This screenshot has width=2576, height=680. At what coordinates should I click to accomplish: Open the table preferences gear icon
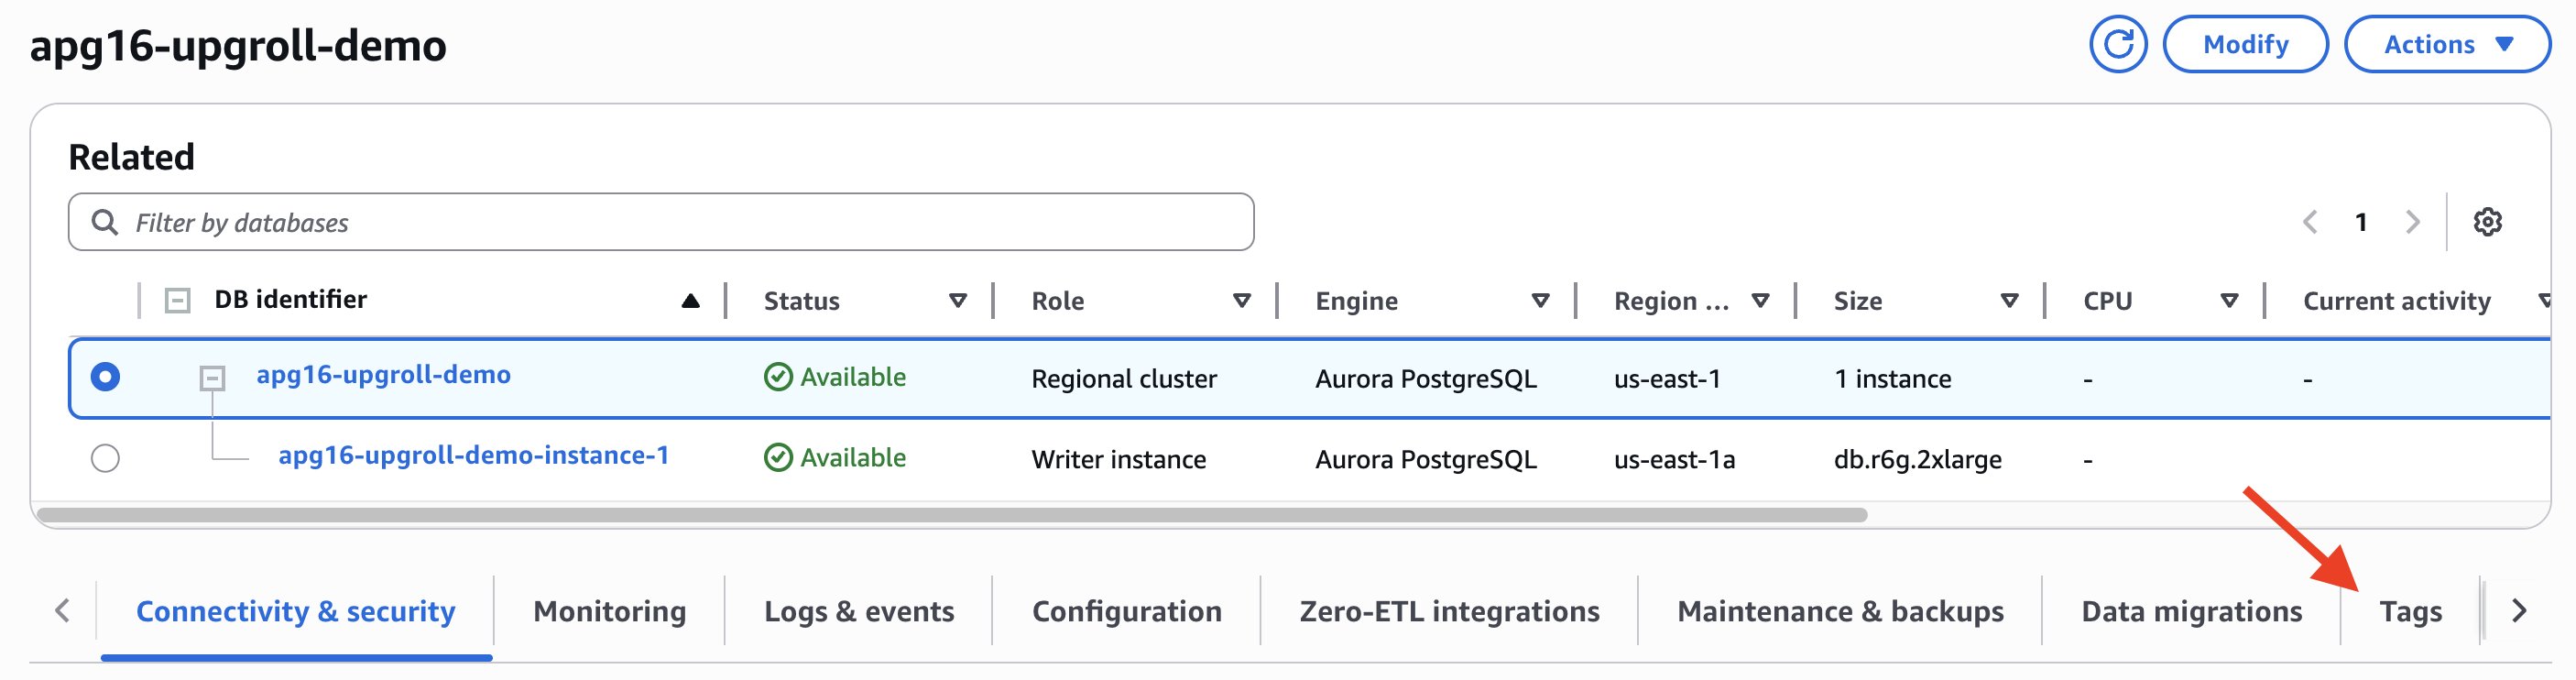(x=2487, y=222)
